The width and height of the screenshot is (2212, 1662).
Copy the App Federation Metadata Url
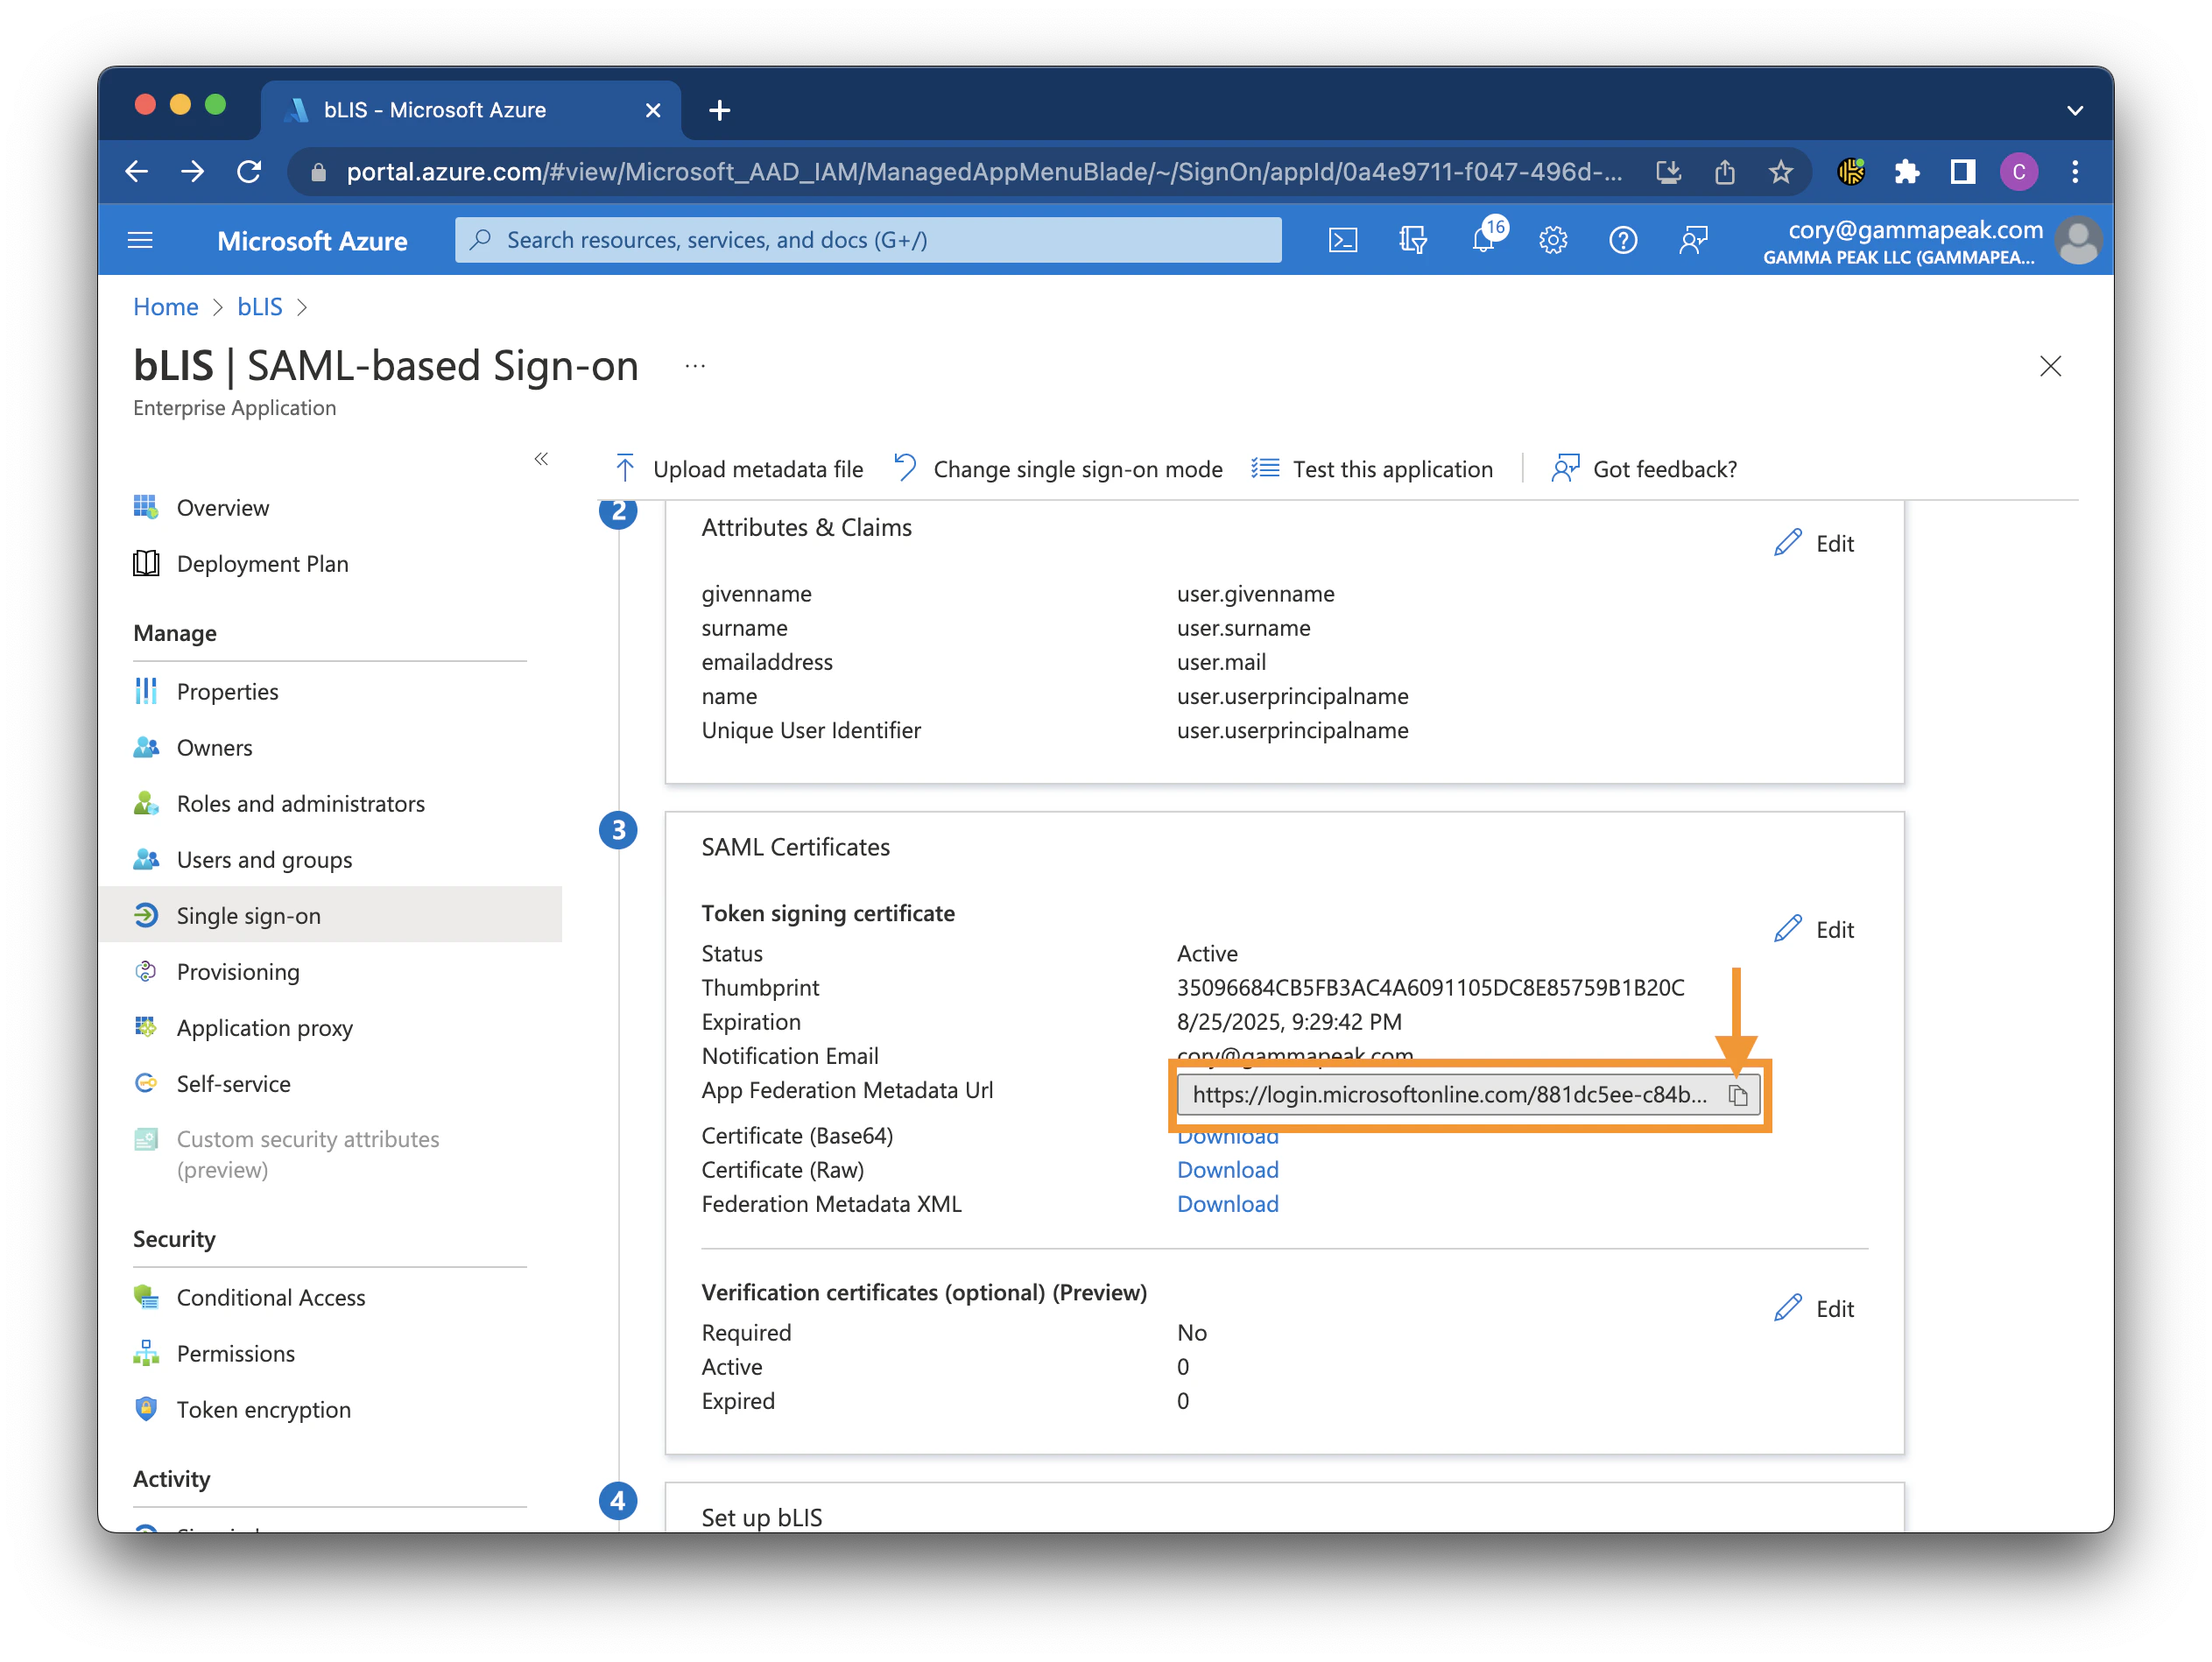(x=1738, y=1094)
